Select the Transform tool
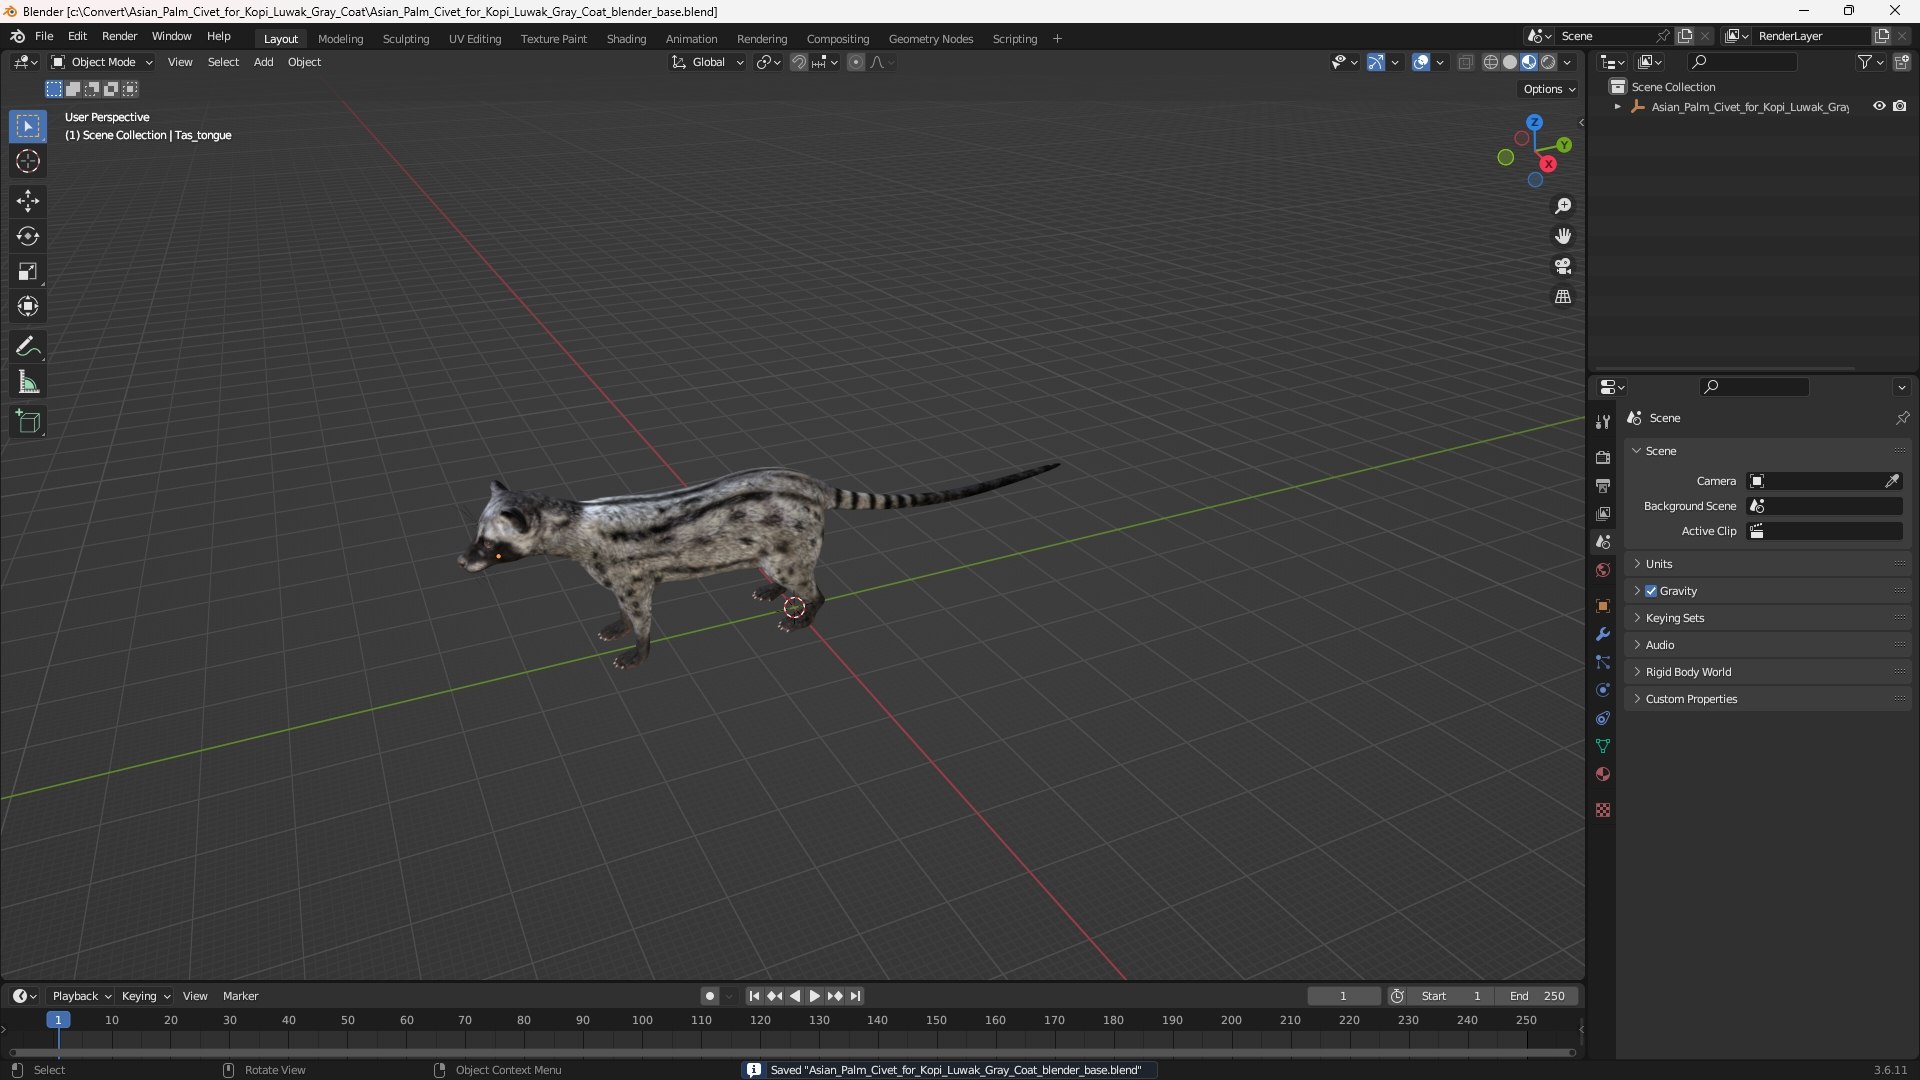This screenshot has height=1080, width=1920. pos(28,306)
